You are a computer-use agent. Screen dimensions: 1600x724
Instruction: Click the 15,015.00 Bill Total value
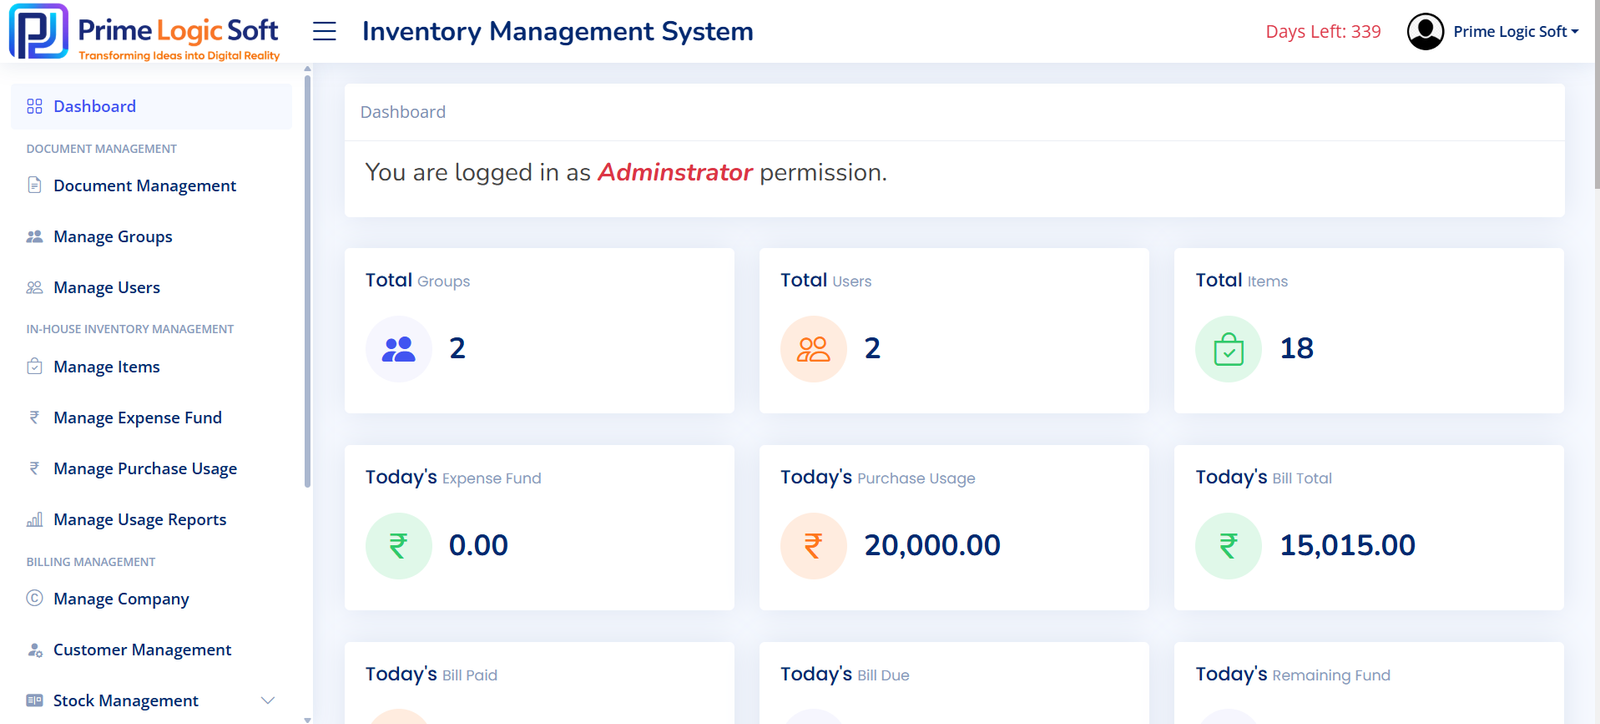(1347, 545)
